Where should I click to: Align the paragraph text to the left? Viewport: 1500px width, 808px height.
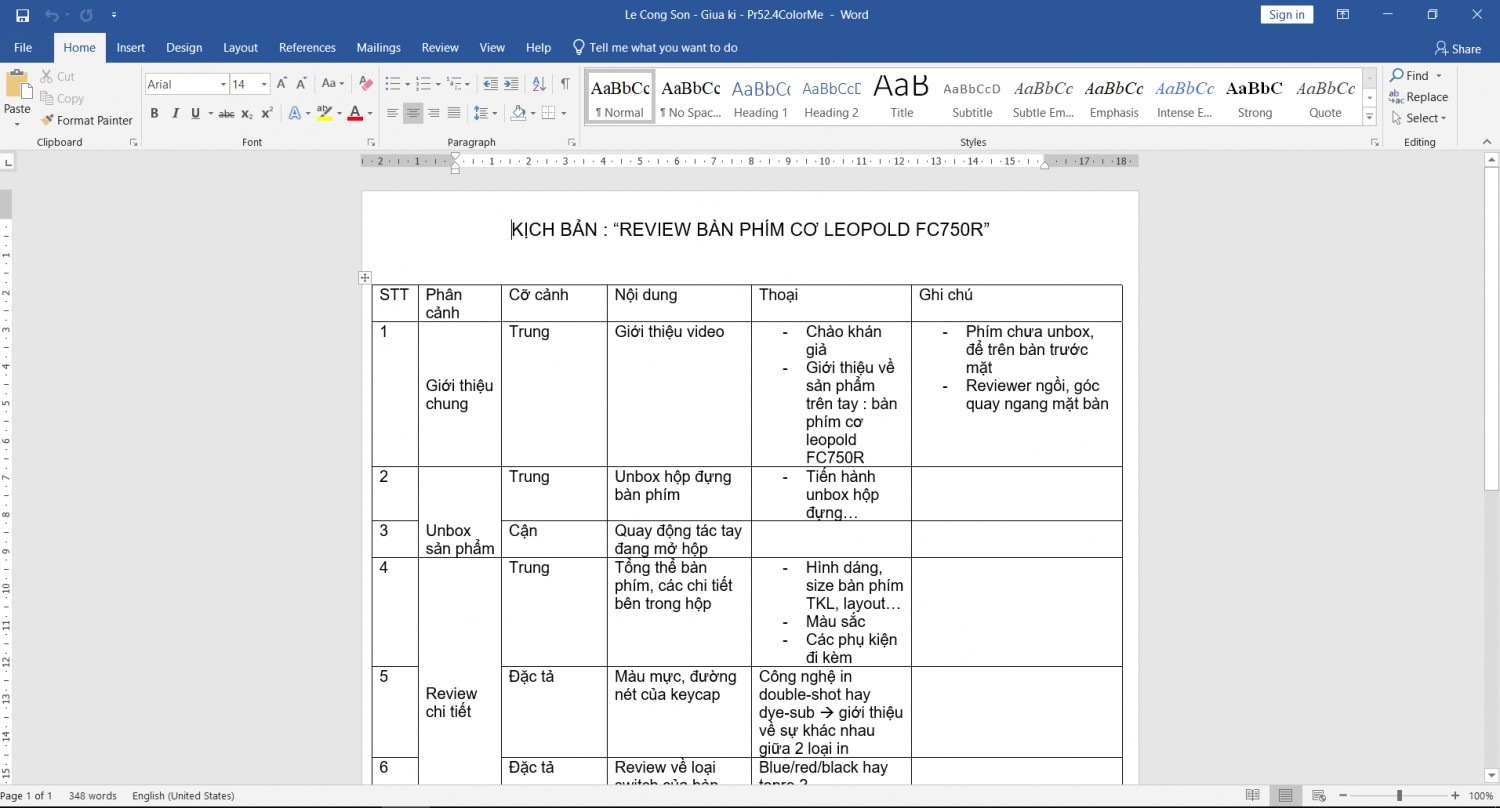tap(393, 114)
